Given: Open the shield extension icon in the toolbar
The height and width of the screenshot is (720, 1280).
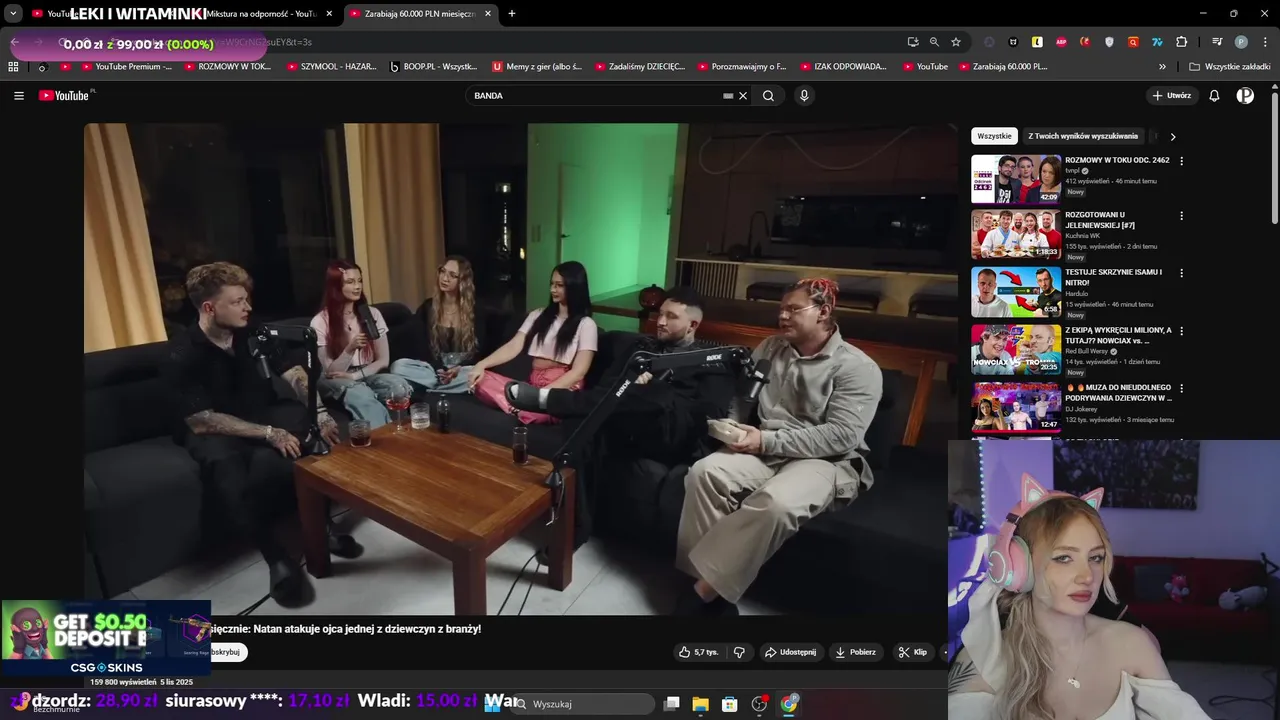Looking at the screenshot, I should 1109,42.
